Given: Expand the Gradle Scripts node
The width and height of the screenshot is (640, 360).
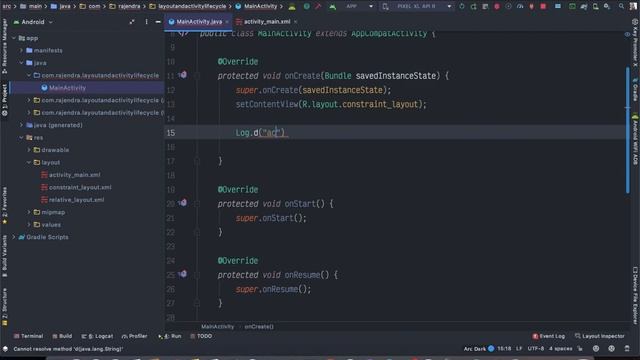Looking at the screenshot, I should tap(14, 237).
